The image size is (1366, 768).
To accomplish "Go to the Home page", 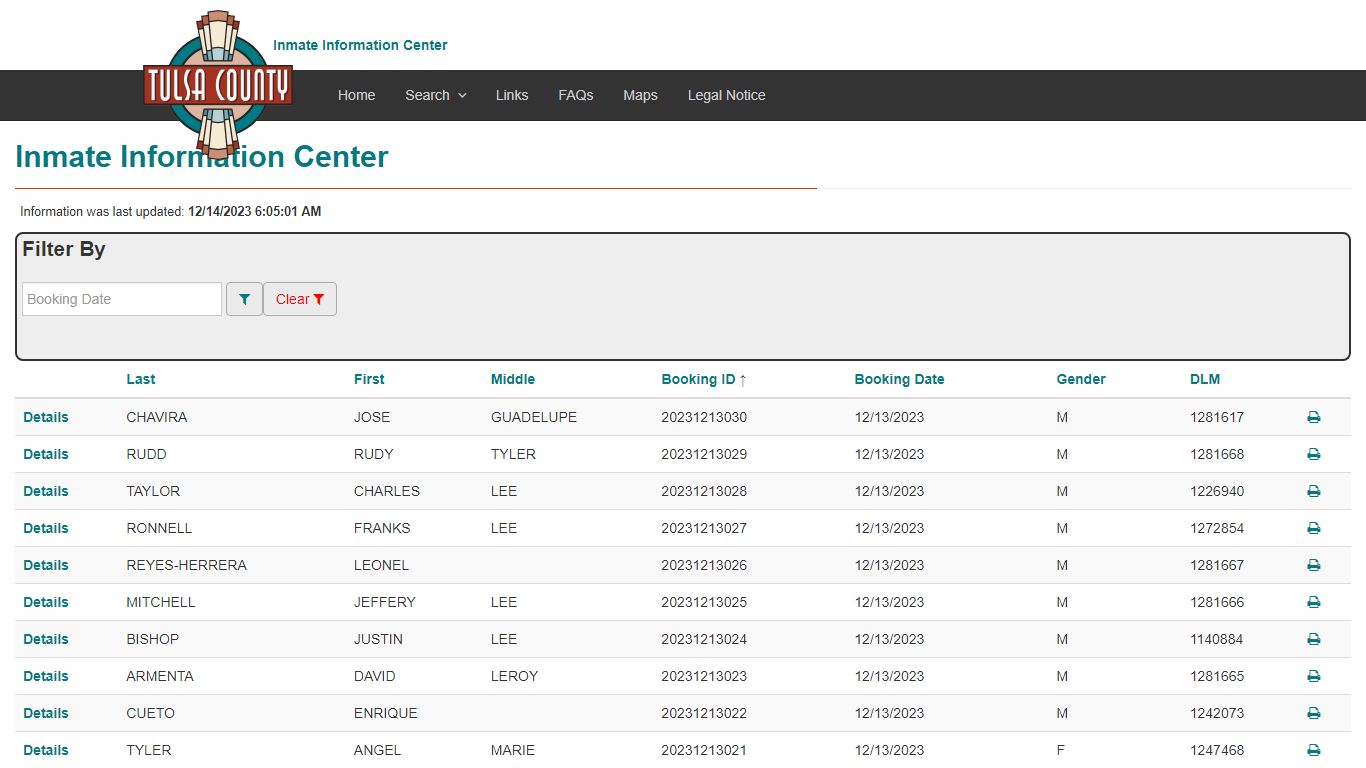I will click(x=356, y=95).
